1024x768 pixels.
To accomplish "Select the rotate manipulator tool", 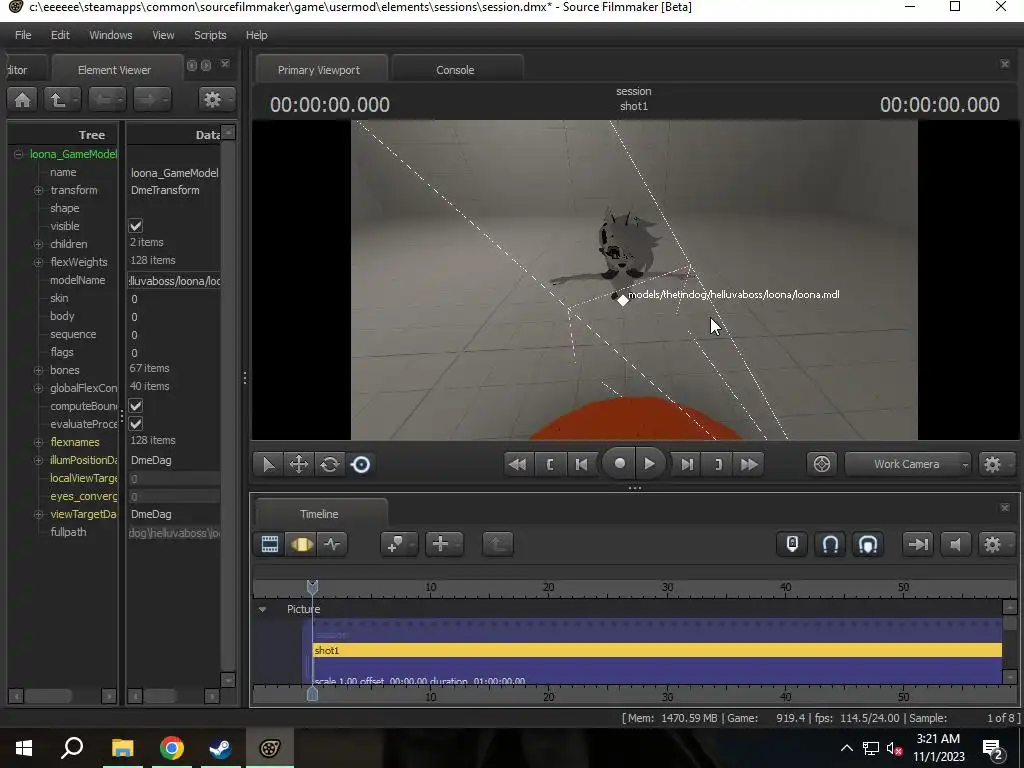I will [330, 464].
